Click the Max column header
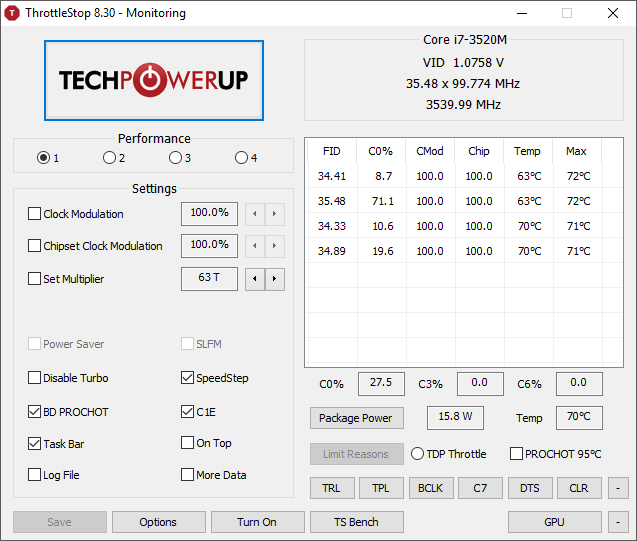Screen dimensions: 637x541 (577, 151)
